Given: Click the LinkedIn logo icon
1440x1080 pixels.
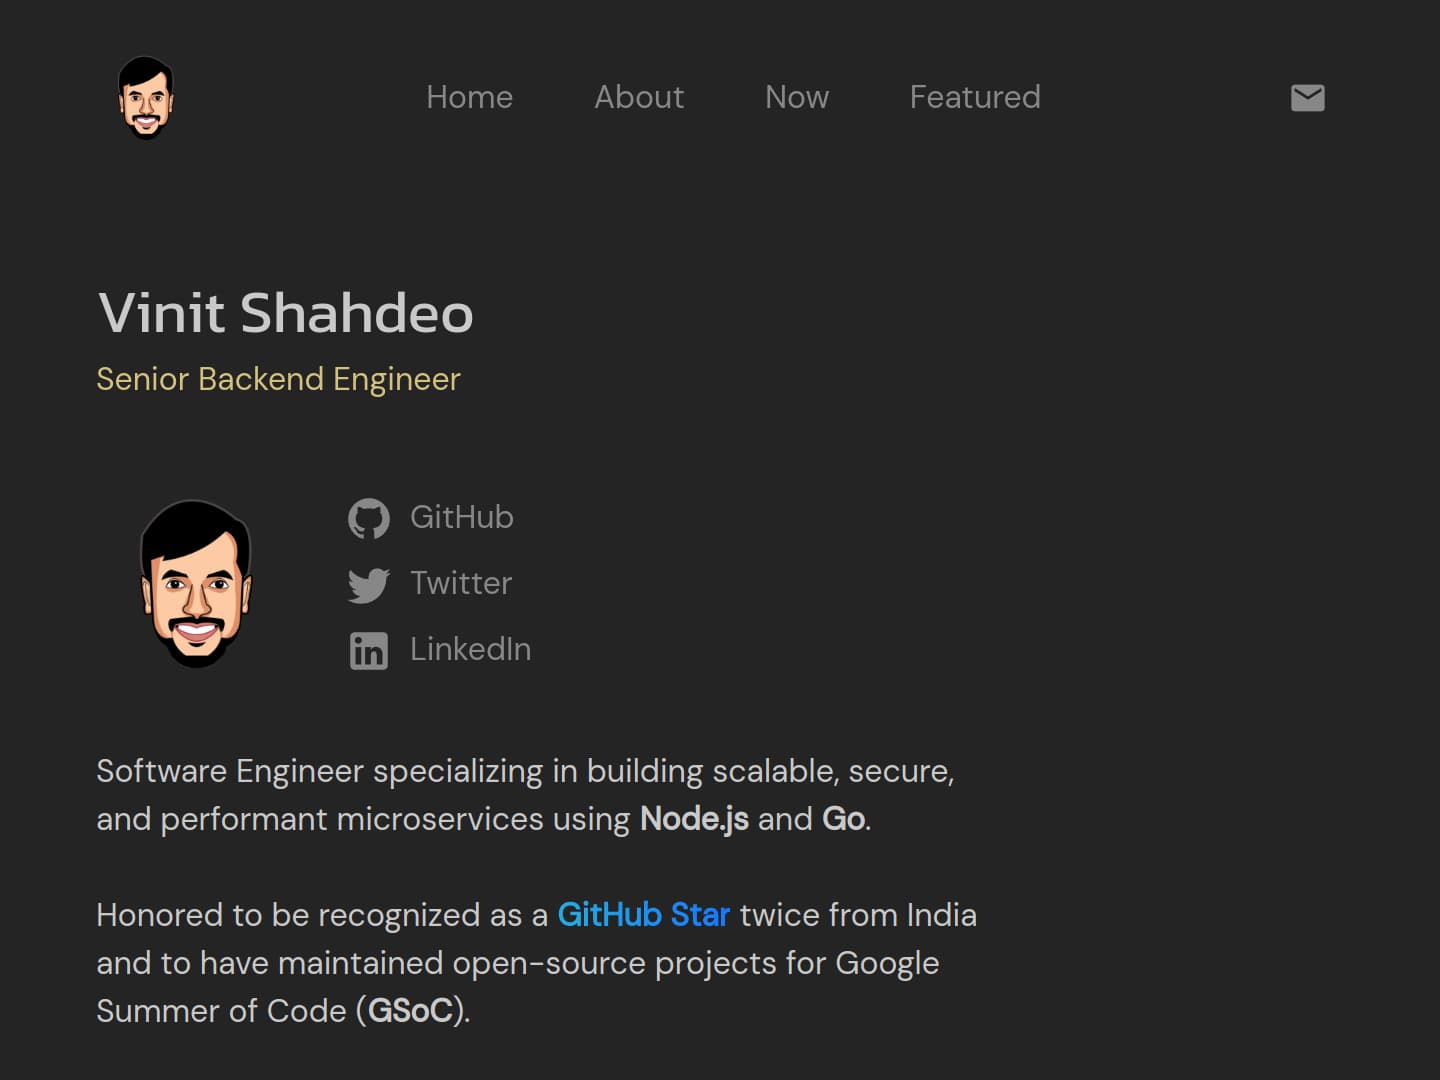Looking at the screenshot, I should click(x=368, y=651).
